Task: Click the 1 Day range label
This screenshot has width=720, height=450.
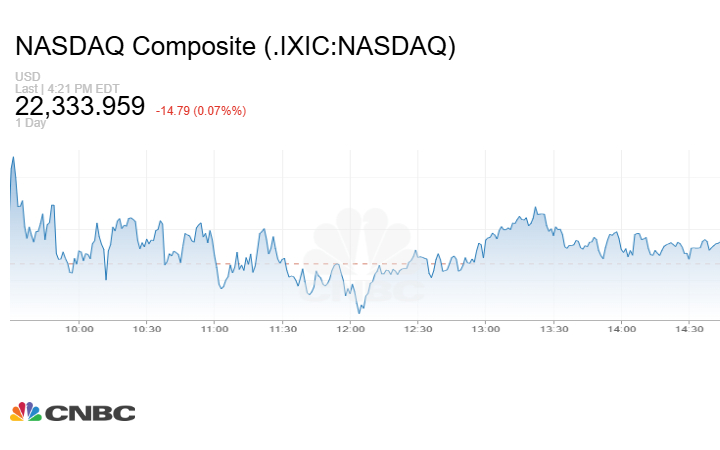Action: [x=31, y=124]
